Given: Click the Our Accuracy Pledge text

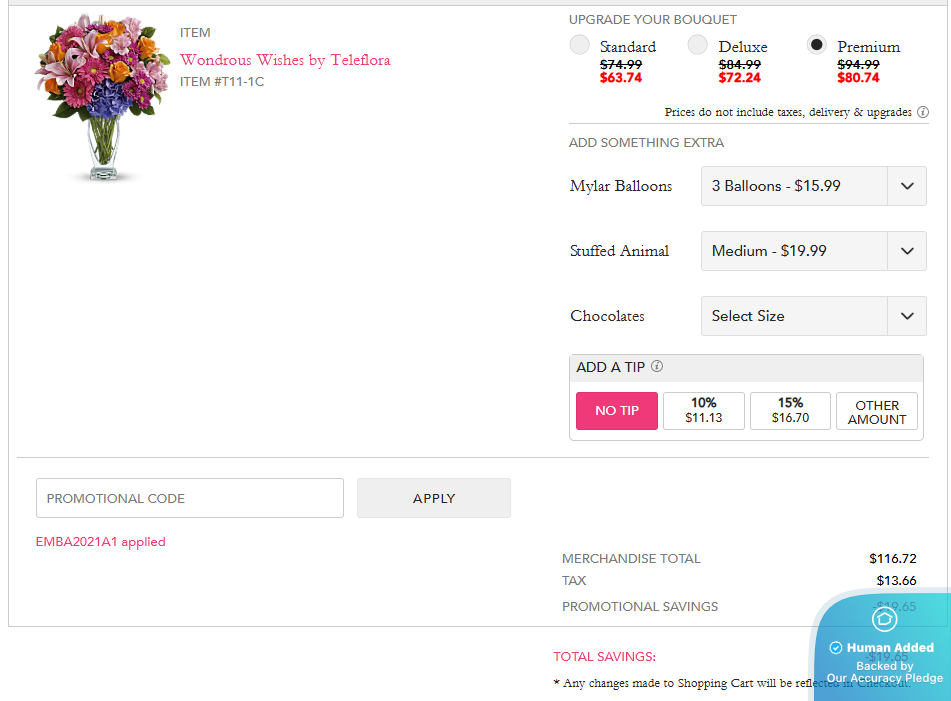Looking at the screenshot, I should pos(884,678).
